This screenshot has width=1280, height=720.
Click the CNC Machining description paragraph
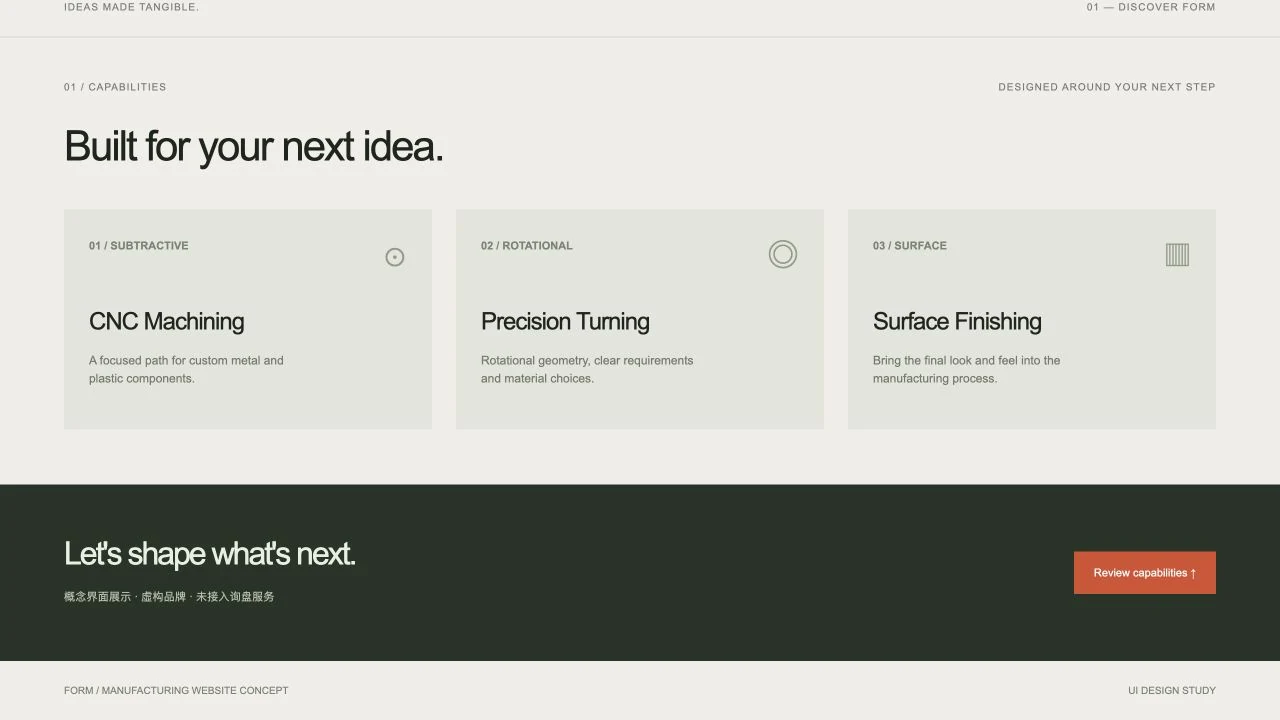tap(186, 369)
